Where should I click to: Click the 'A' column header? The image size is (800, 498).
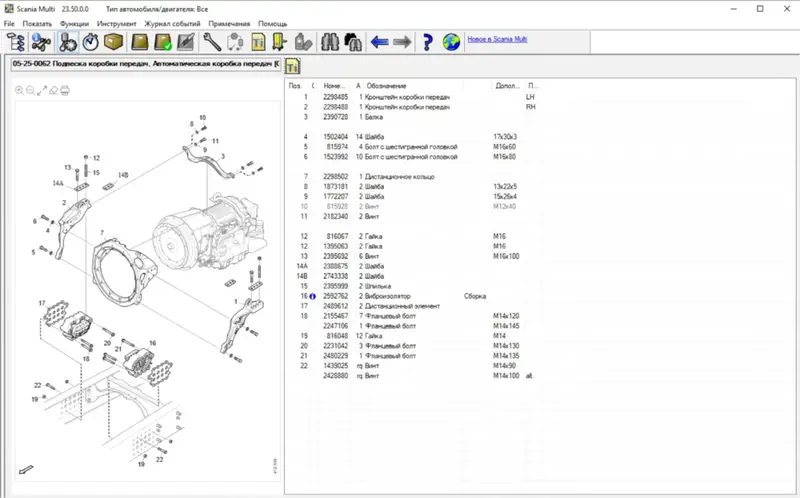pos(358,86)
